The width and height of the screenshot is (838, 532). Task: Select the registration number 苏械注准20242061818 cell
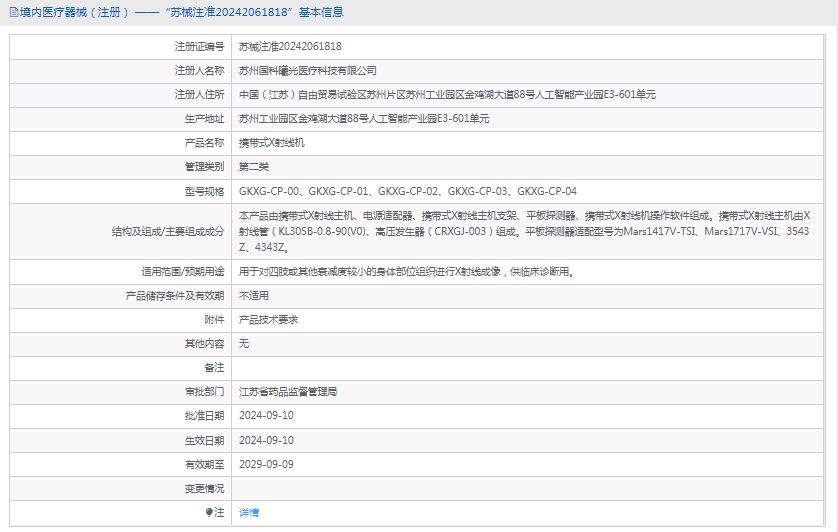tap(290, 46)
